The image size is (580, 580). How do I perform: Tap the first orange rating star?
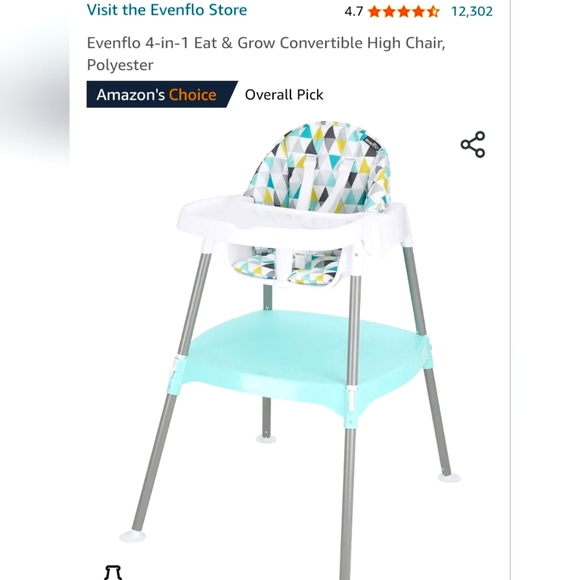pyautogui.click(x=374, y=11)
